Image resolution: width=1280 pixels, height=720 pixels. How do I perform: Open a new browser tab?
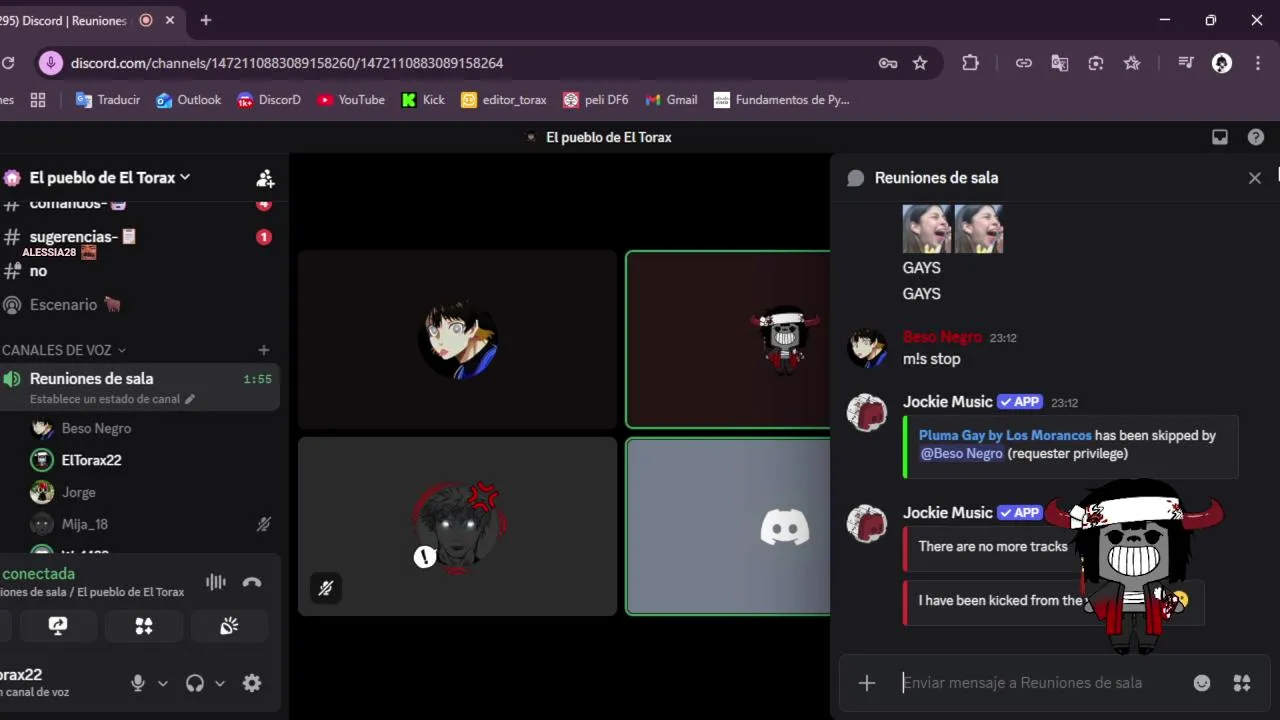click(x=206, y=20)
